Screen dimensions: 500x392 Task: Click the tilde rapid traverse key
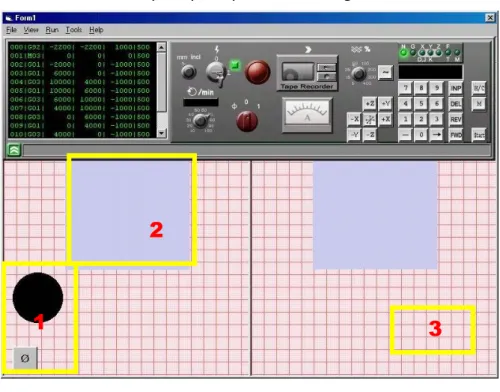point(385,72)
